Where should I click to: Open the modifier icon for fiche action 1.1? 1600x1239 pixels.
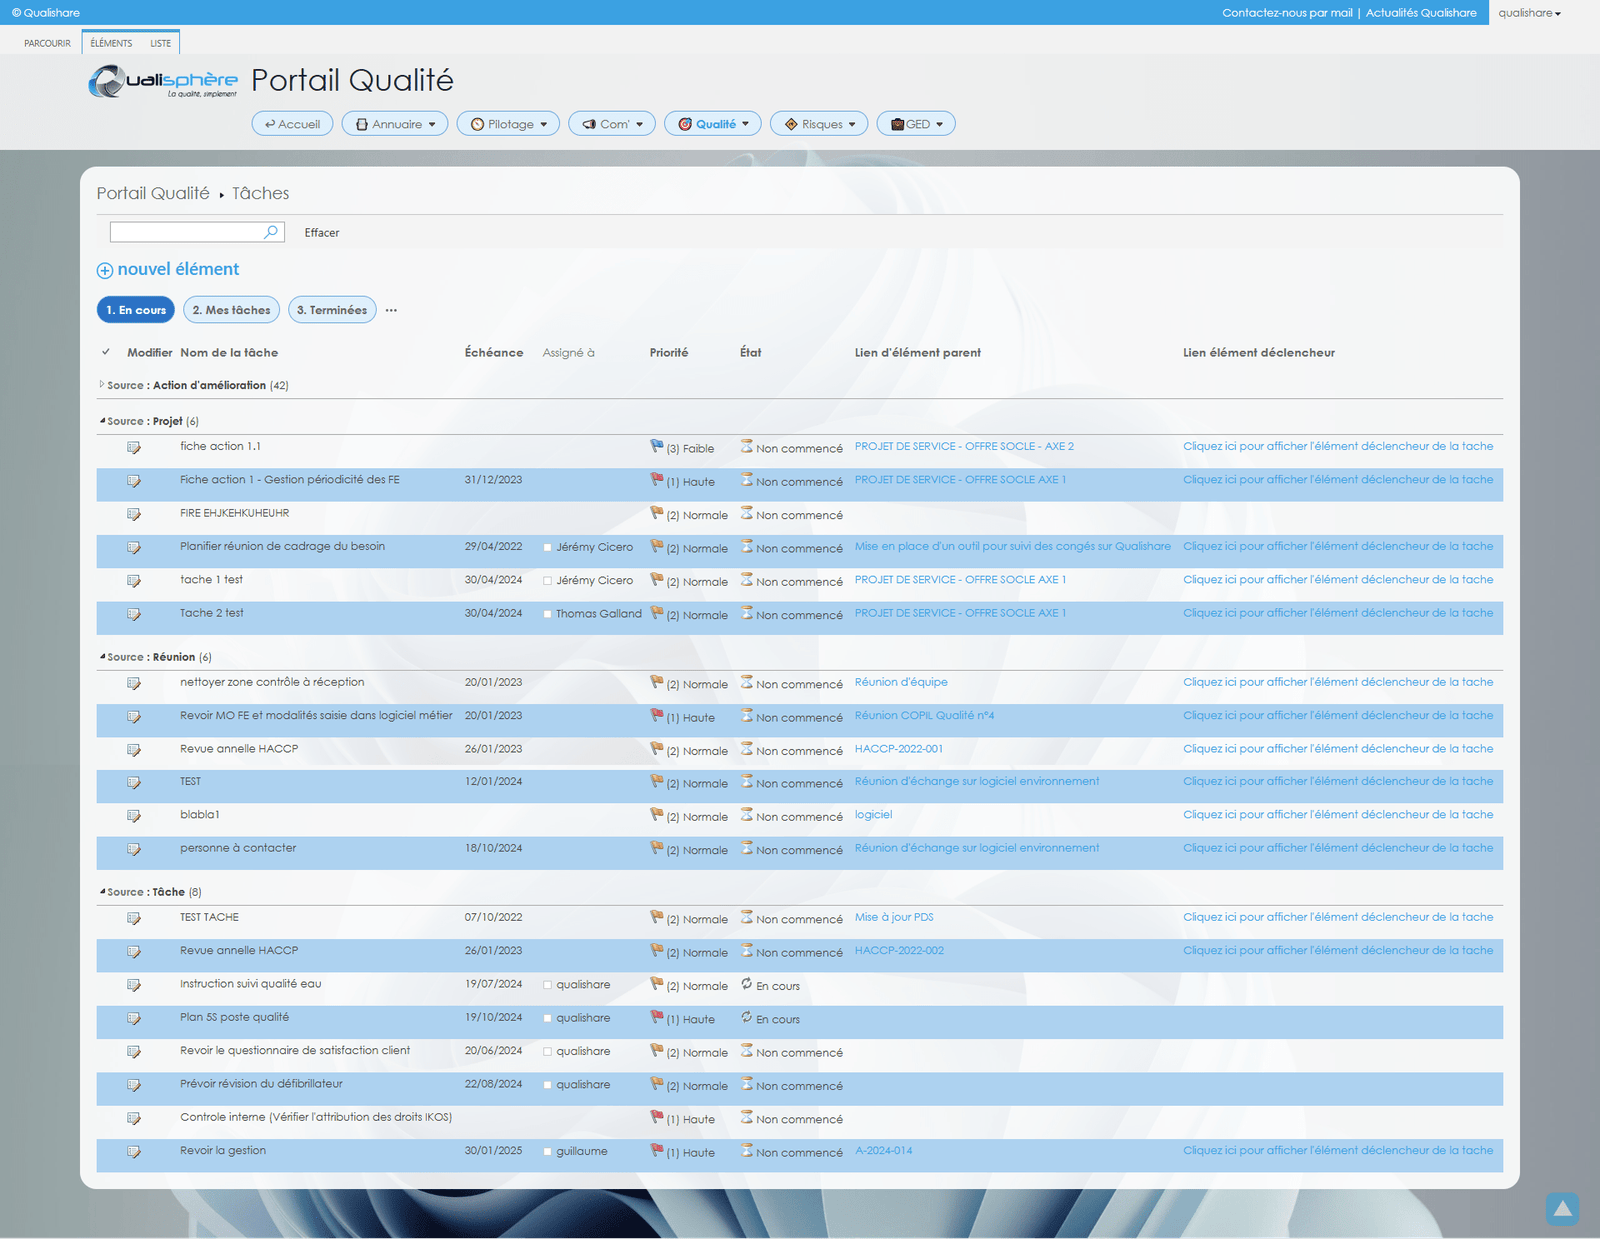click(134, 447)
